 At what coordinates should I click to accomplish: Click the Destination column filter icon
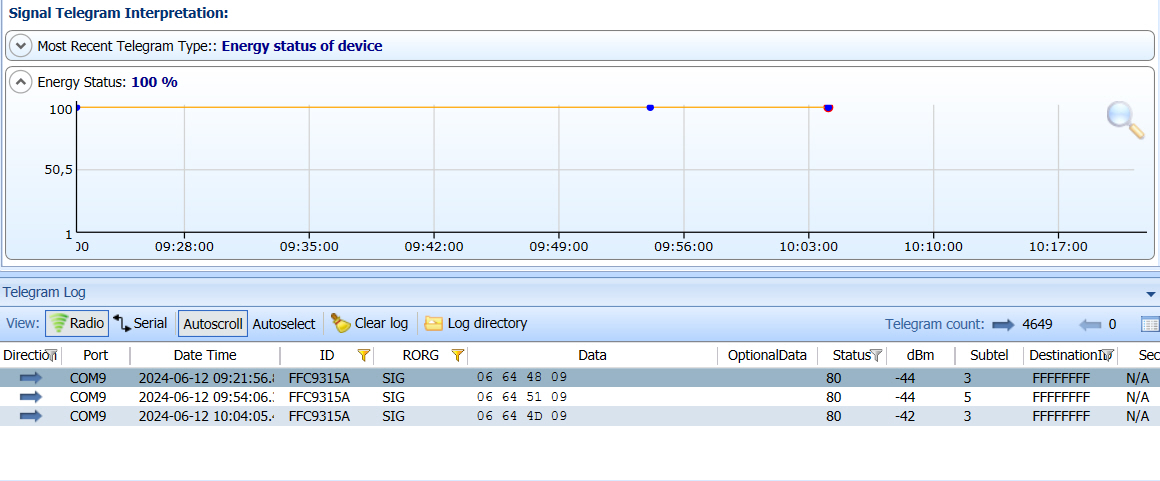point(1106,355)
